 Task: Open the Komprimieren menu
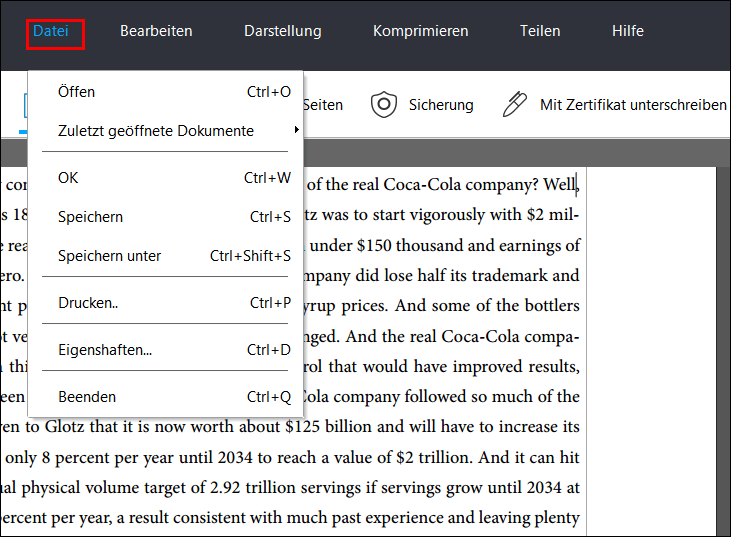click(421, 31)
